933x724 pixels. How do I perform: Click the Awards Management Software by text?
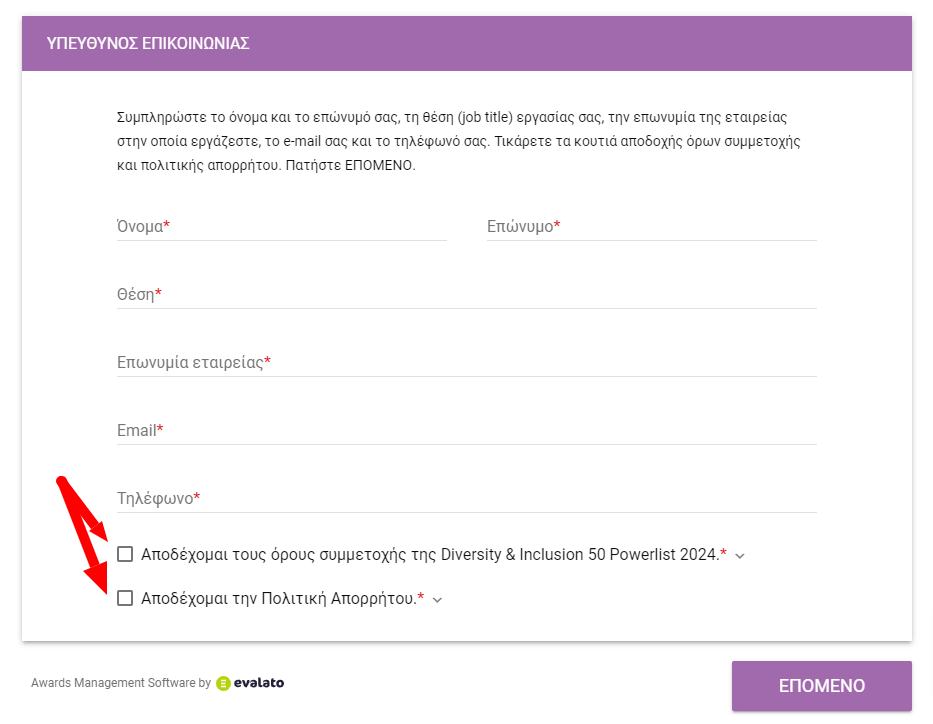pos(121,683)
